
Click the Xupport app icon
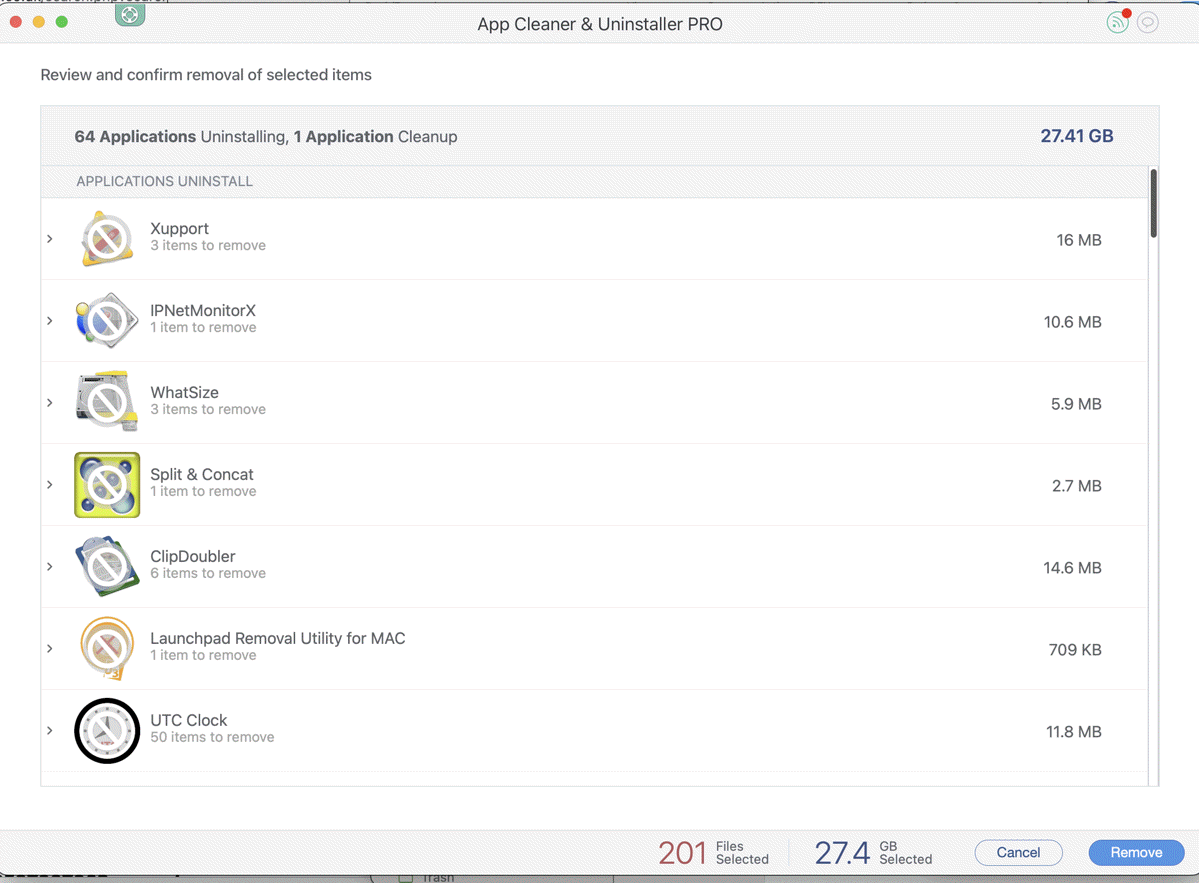pyautogui.click(x=107, y=239)
